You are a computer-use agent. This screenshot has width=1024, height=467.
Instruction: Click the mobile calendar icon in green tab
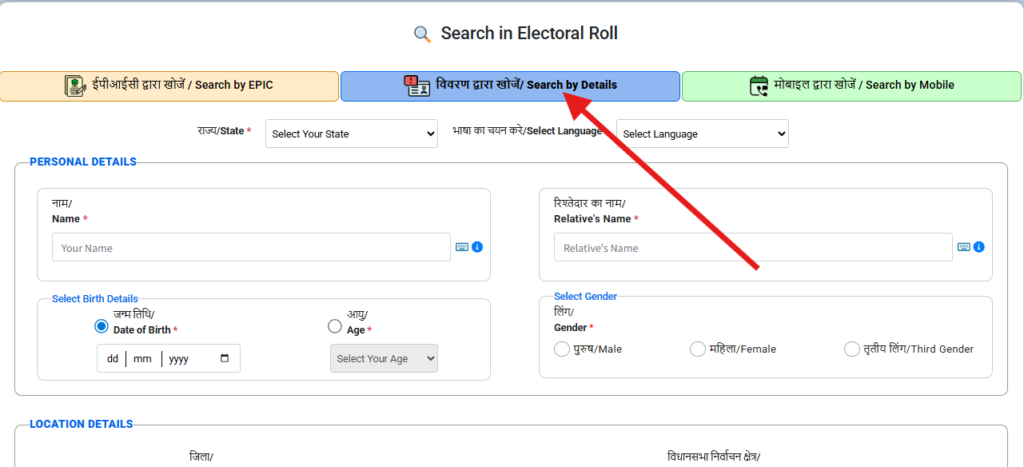click(759, 85)
